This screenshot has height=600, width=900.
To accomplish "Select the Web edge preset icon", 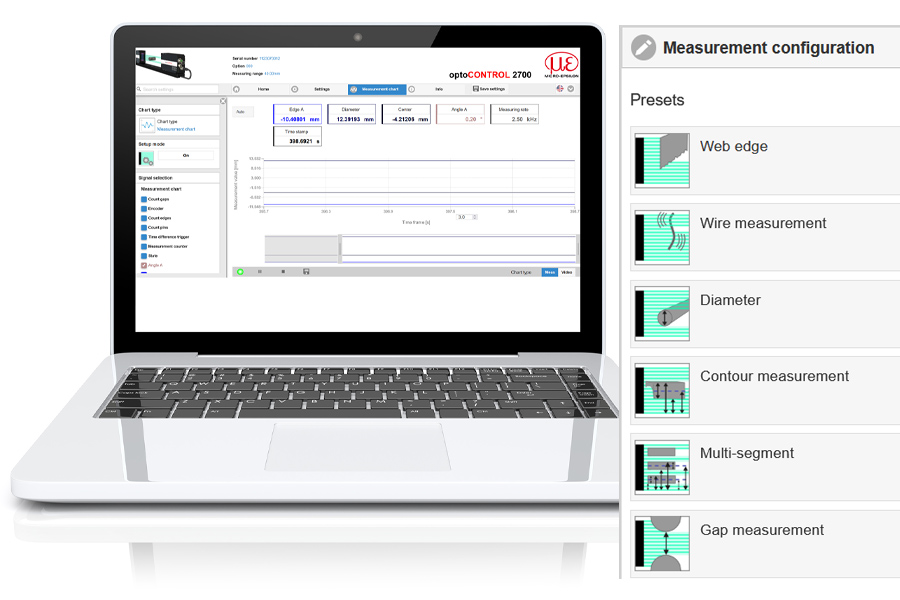I will tap(662, 160).
